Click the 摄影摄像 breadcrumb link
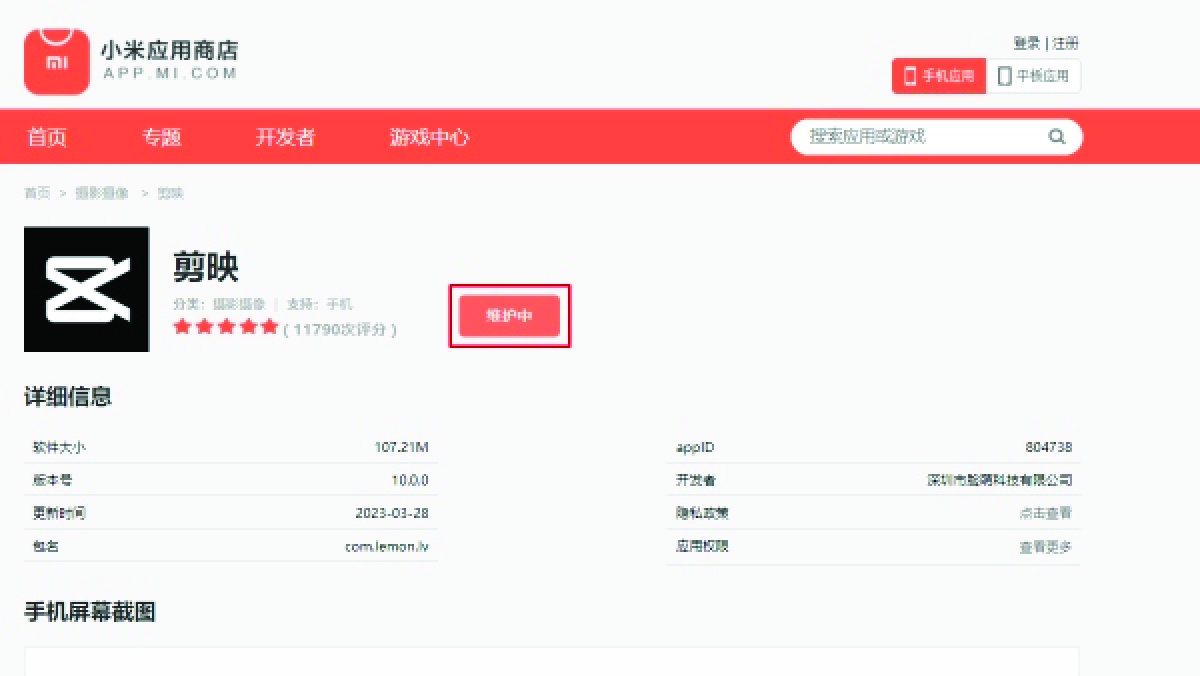Image resolution: width=1200 pixels, height=676 pixels. [x=102, y=193]
